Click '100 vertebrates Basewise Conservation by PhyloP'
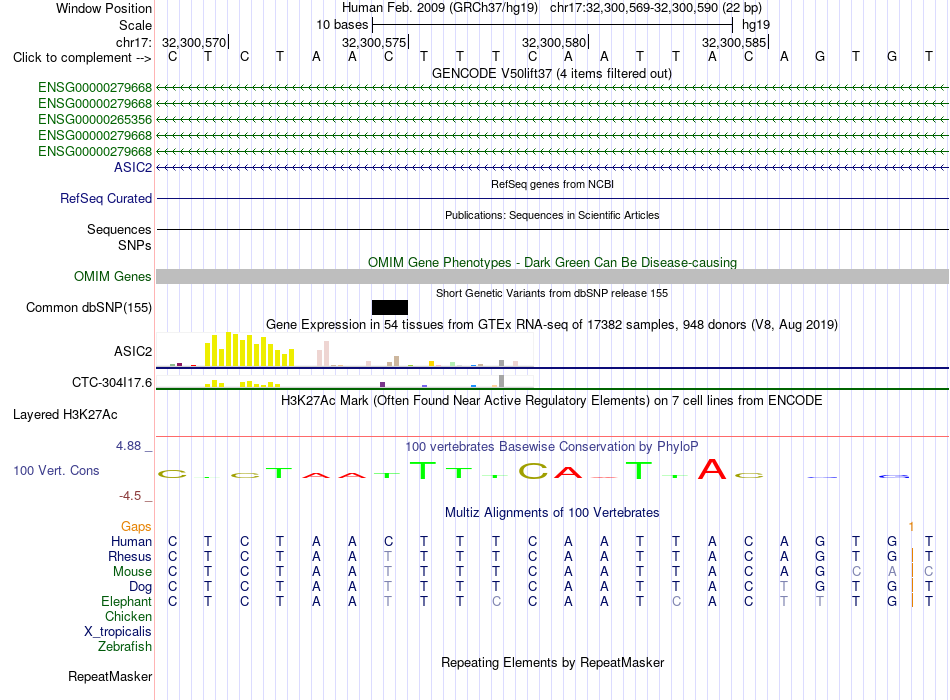This screenshot has width=950, height=700. [x=552, y=447]
